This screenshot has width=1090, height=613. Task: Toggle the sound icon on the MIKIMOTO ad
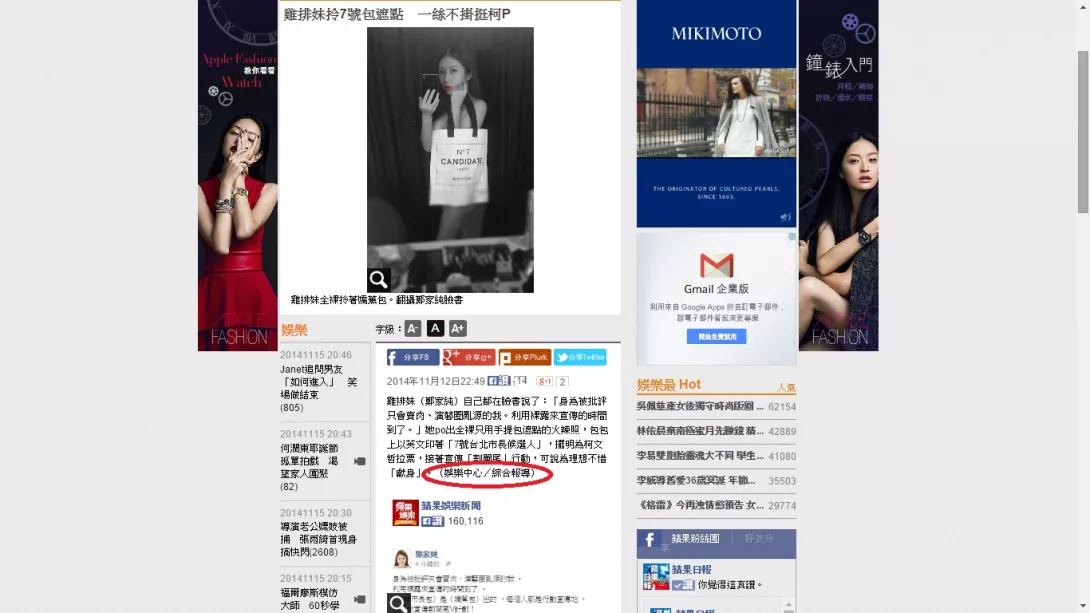[786, 218]
